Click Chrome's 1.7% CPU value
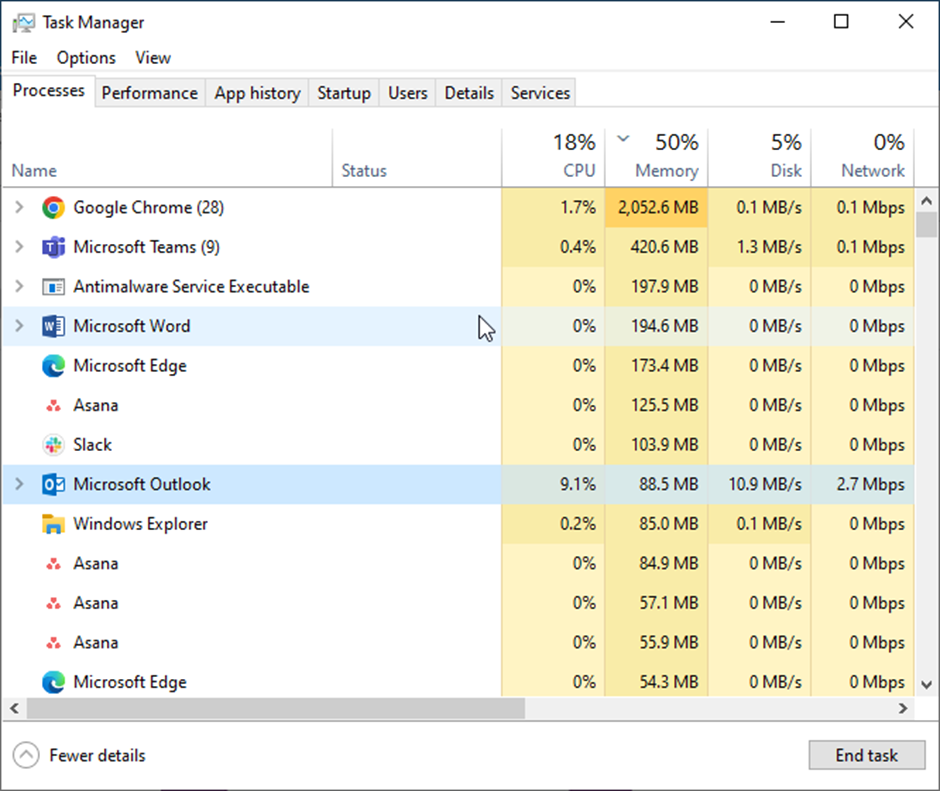This screenshot has width=940, height=791. click(578, 207)
